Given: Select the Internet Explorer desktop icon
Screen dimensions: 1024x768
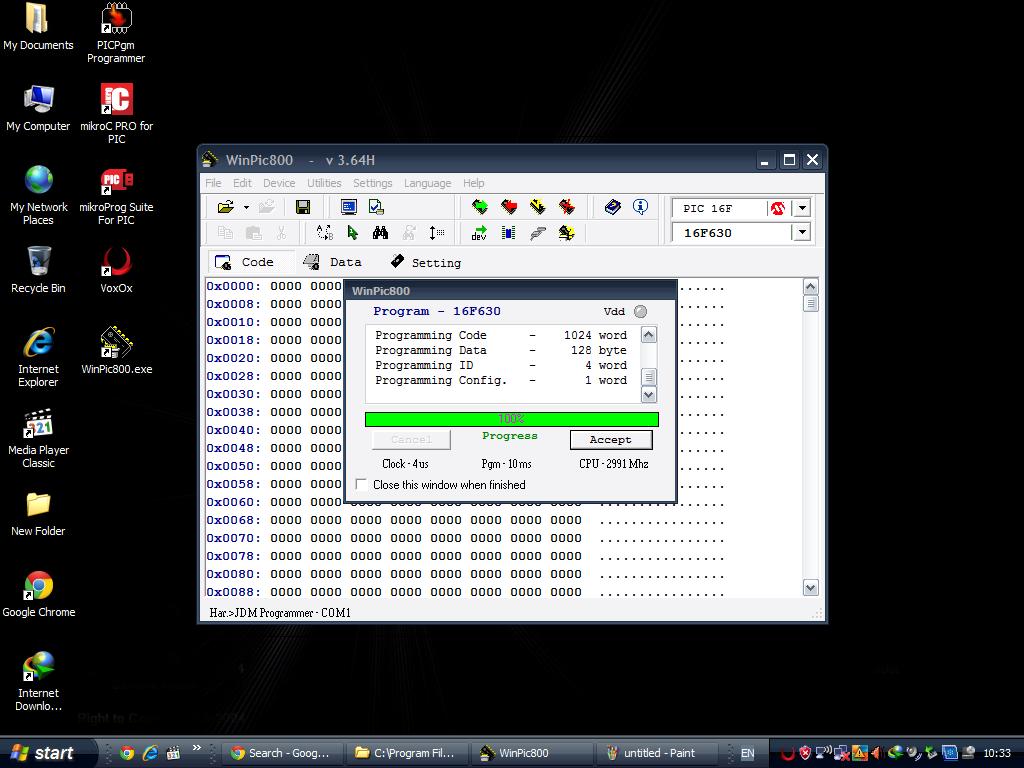Looking at the screenshot, I should [x=39, y=357].
